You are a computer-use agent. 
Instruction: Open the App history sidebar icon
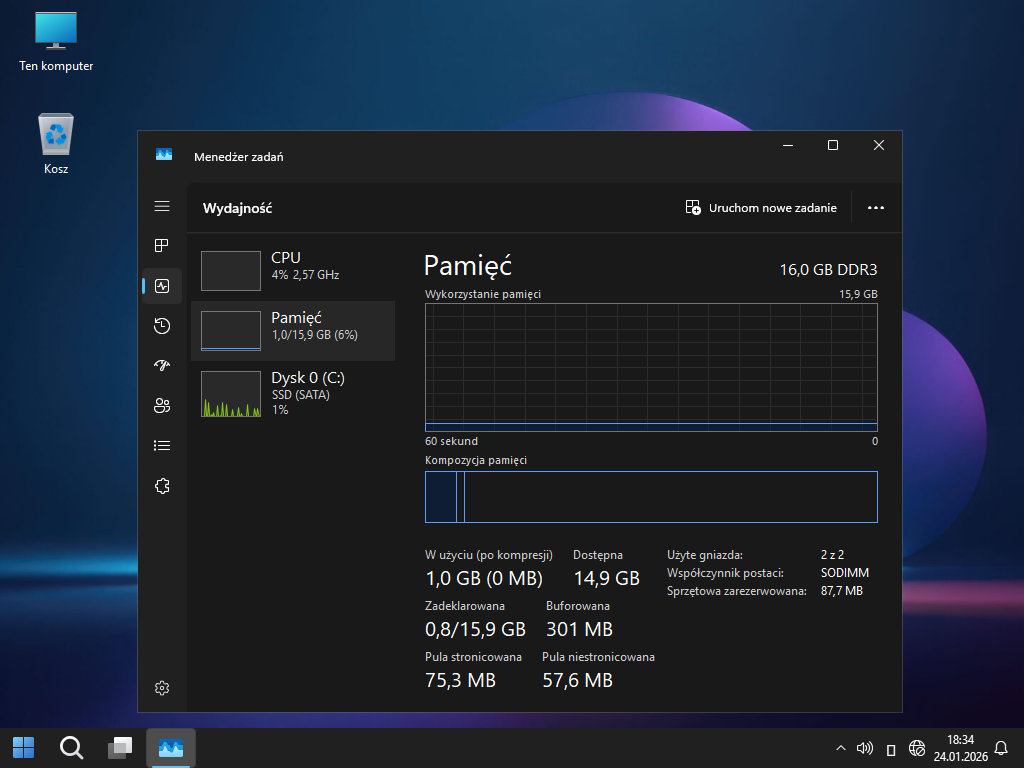tap(162, 326)
